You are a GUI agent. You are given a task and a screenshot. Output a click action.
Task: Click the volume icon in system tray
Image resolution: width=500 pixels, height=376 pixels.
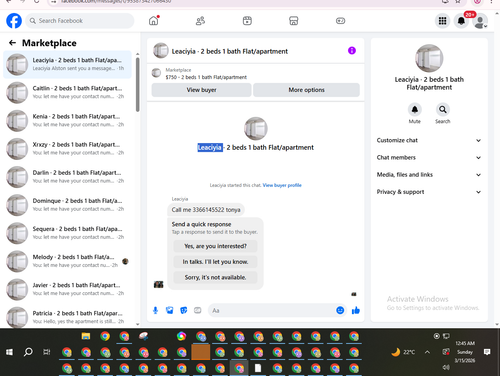[446, 367]
